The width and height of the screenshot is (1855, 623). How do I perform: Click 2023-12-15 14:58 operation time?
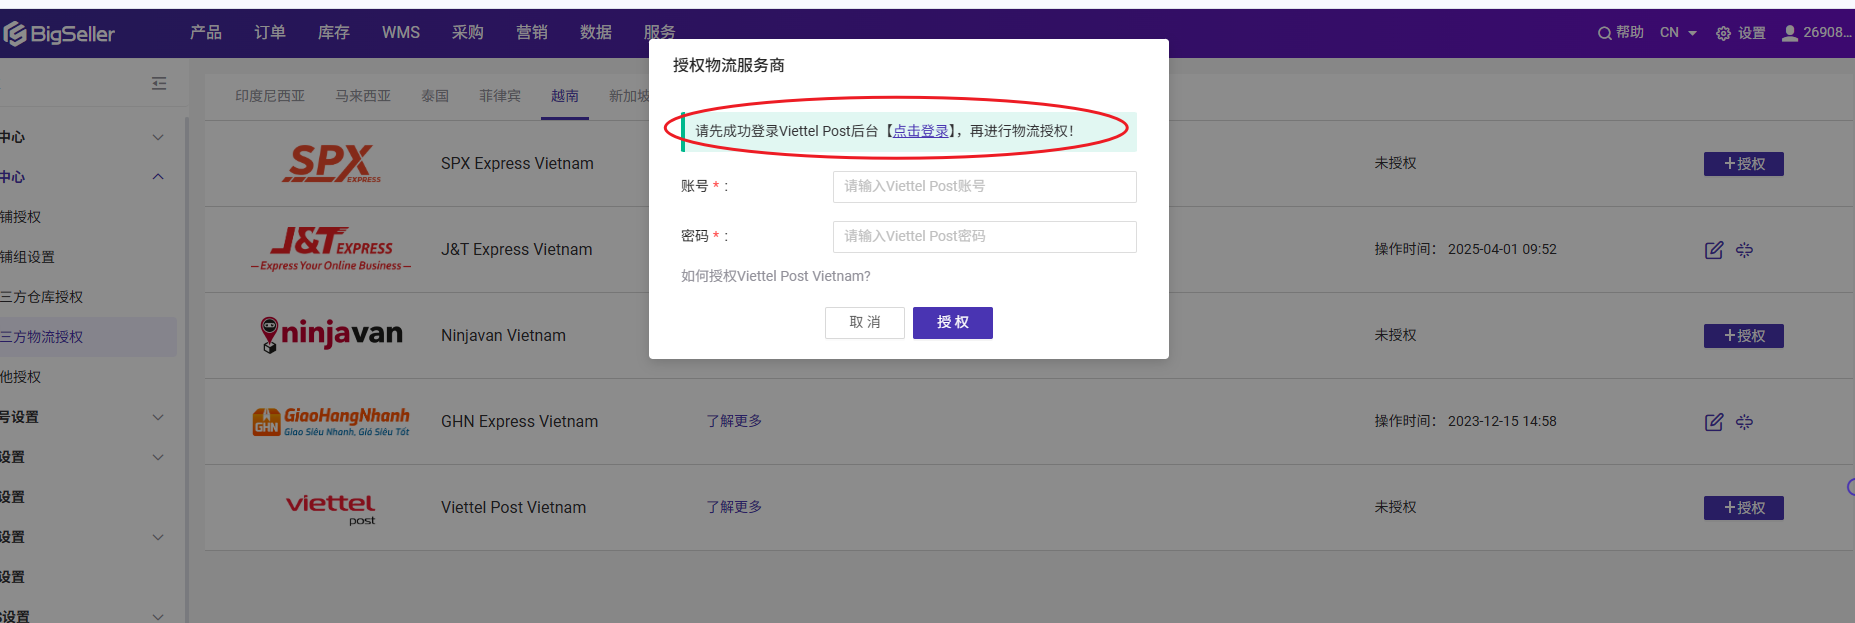click(1502, 422)
